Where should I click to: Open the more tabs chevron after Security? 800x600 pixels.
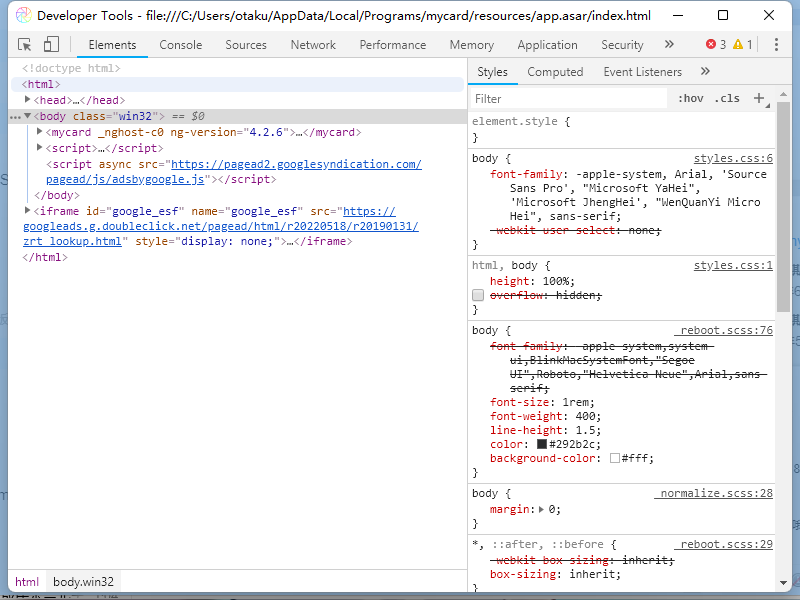click(669, 44)
